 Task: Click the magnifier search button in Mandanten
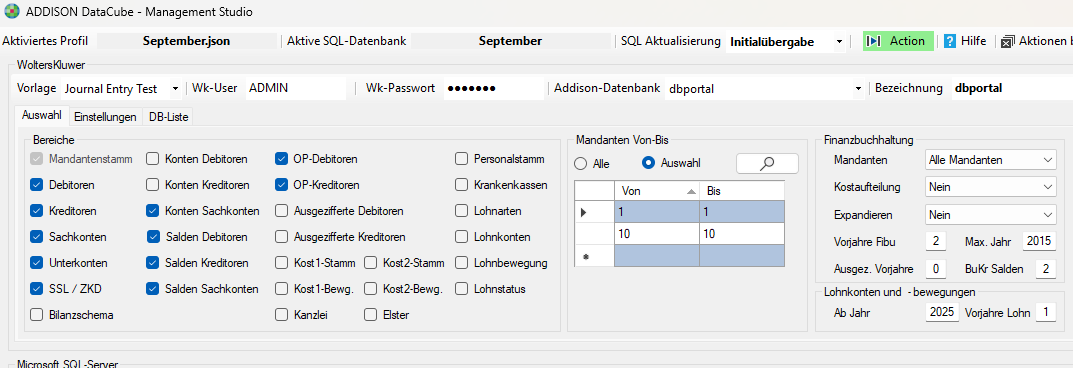click(767, 163)
